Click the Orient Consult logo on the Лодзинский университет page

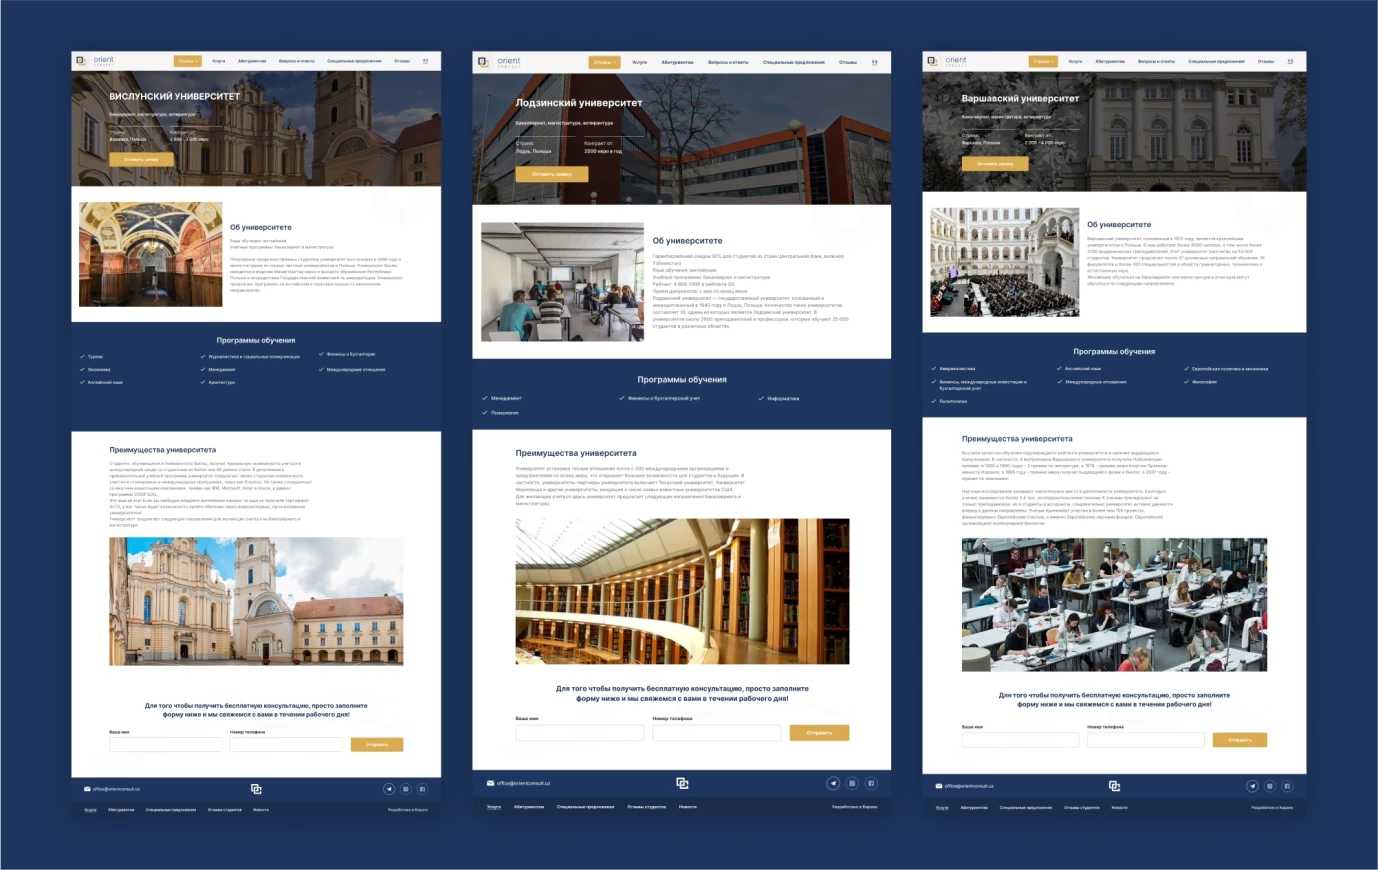point(499,62)
